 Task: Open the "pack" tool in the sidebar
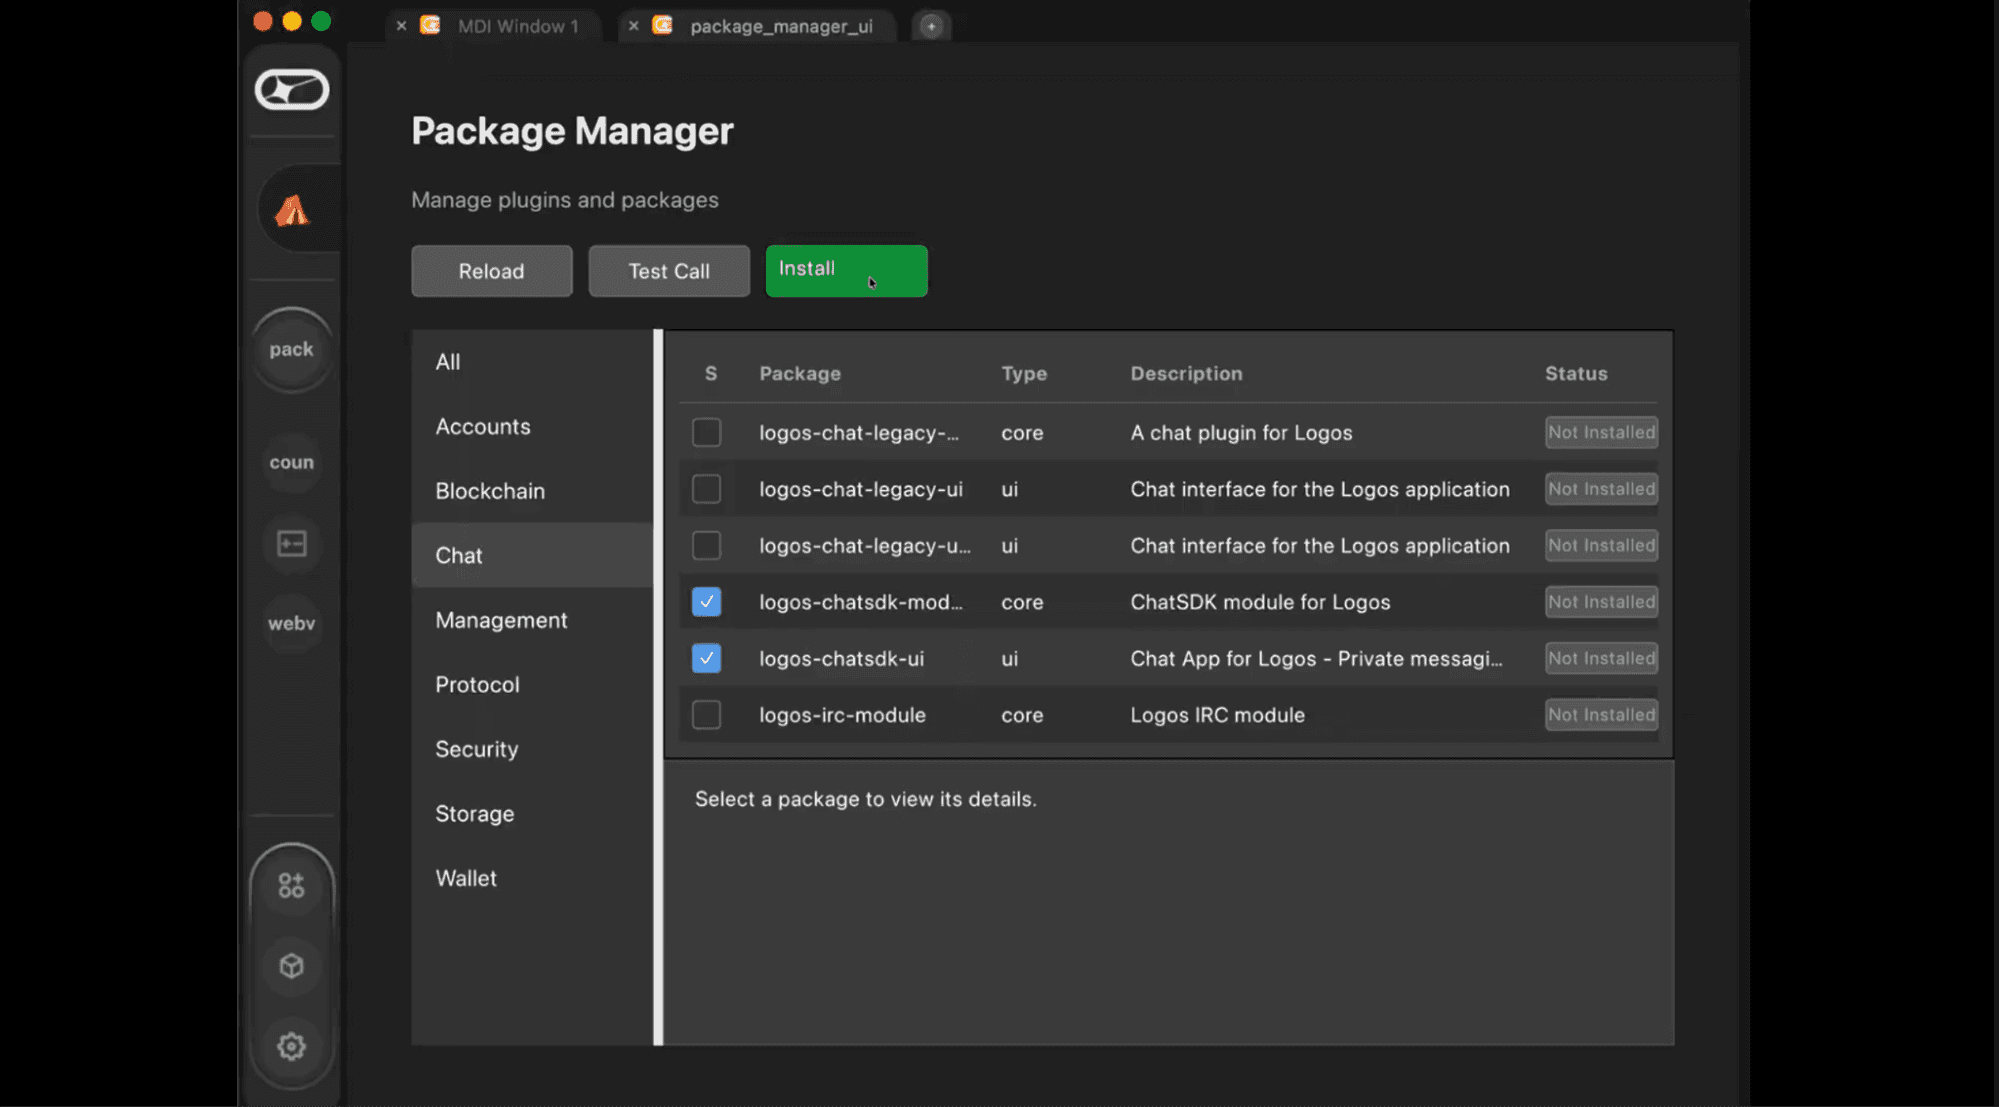(x=291, y=350)
